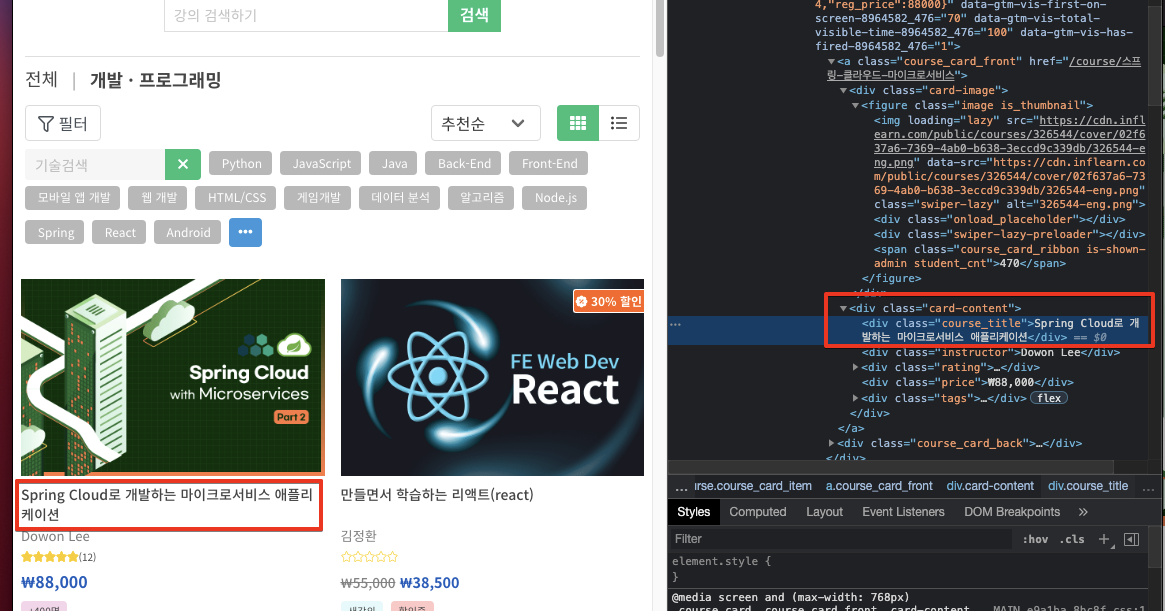Select the Spring tag

(56, 233)
